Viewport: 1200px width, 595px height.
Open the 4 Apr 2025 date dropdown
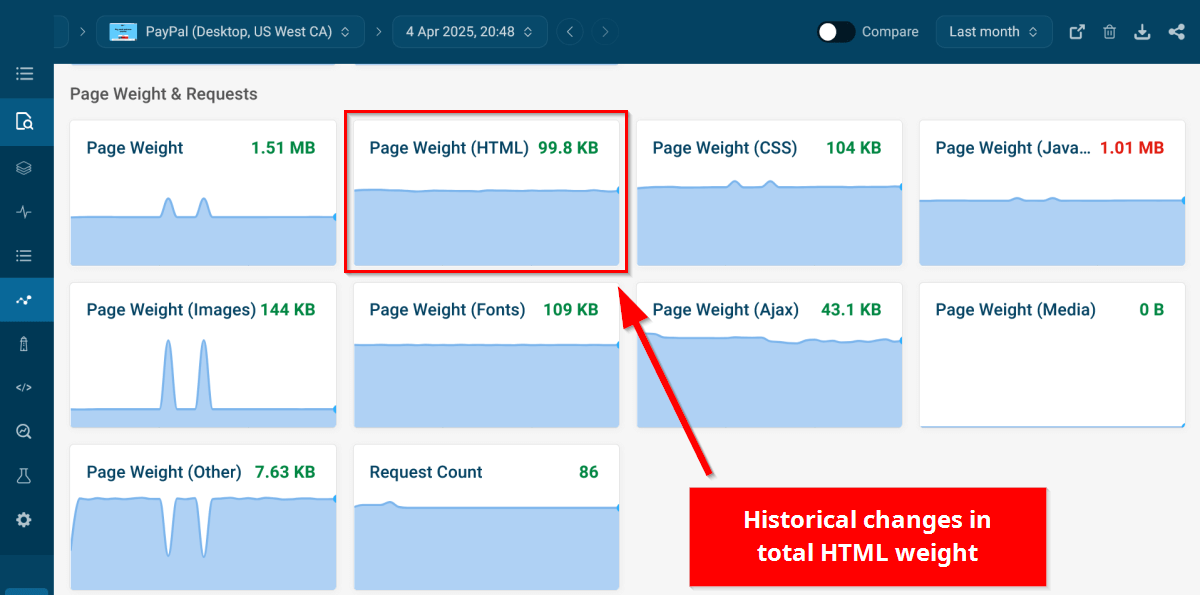point(469,32)
